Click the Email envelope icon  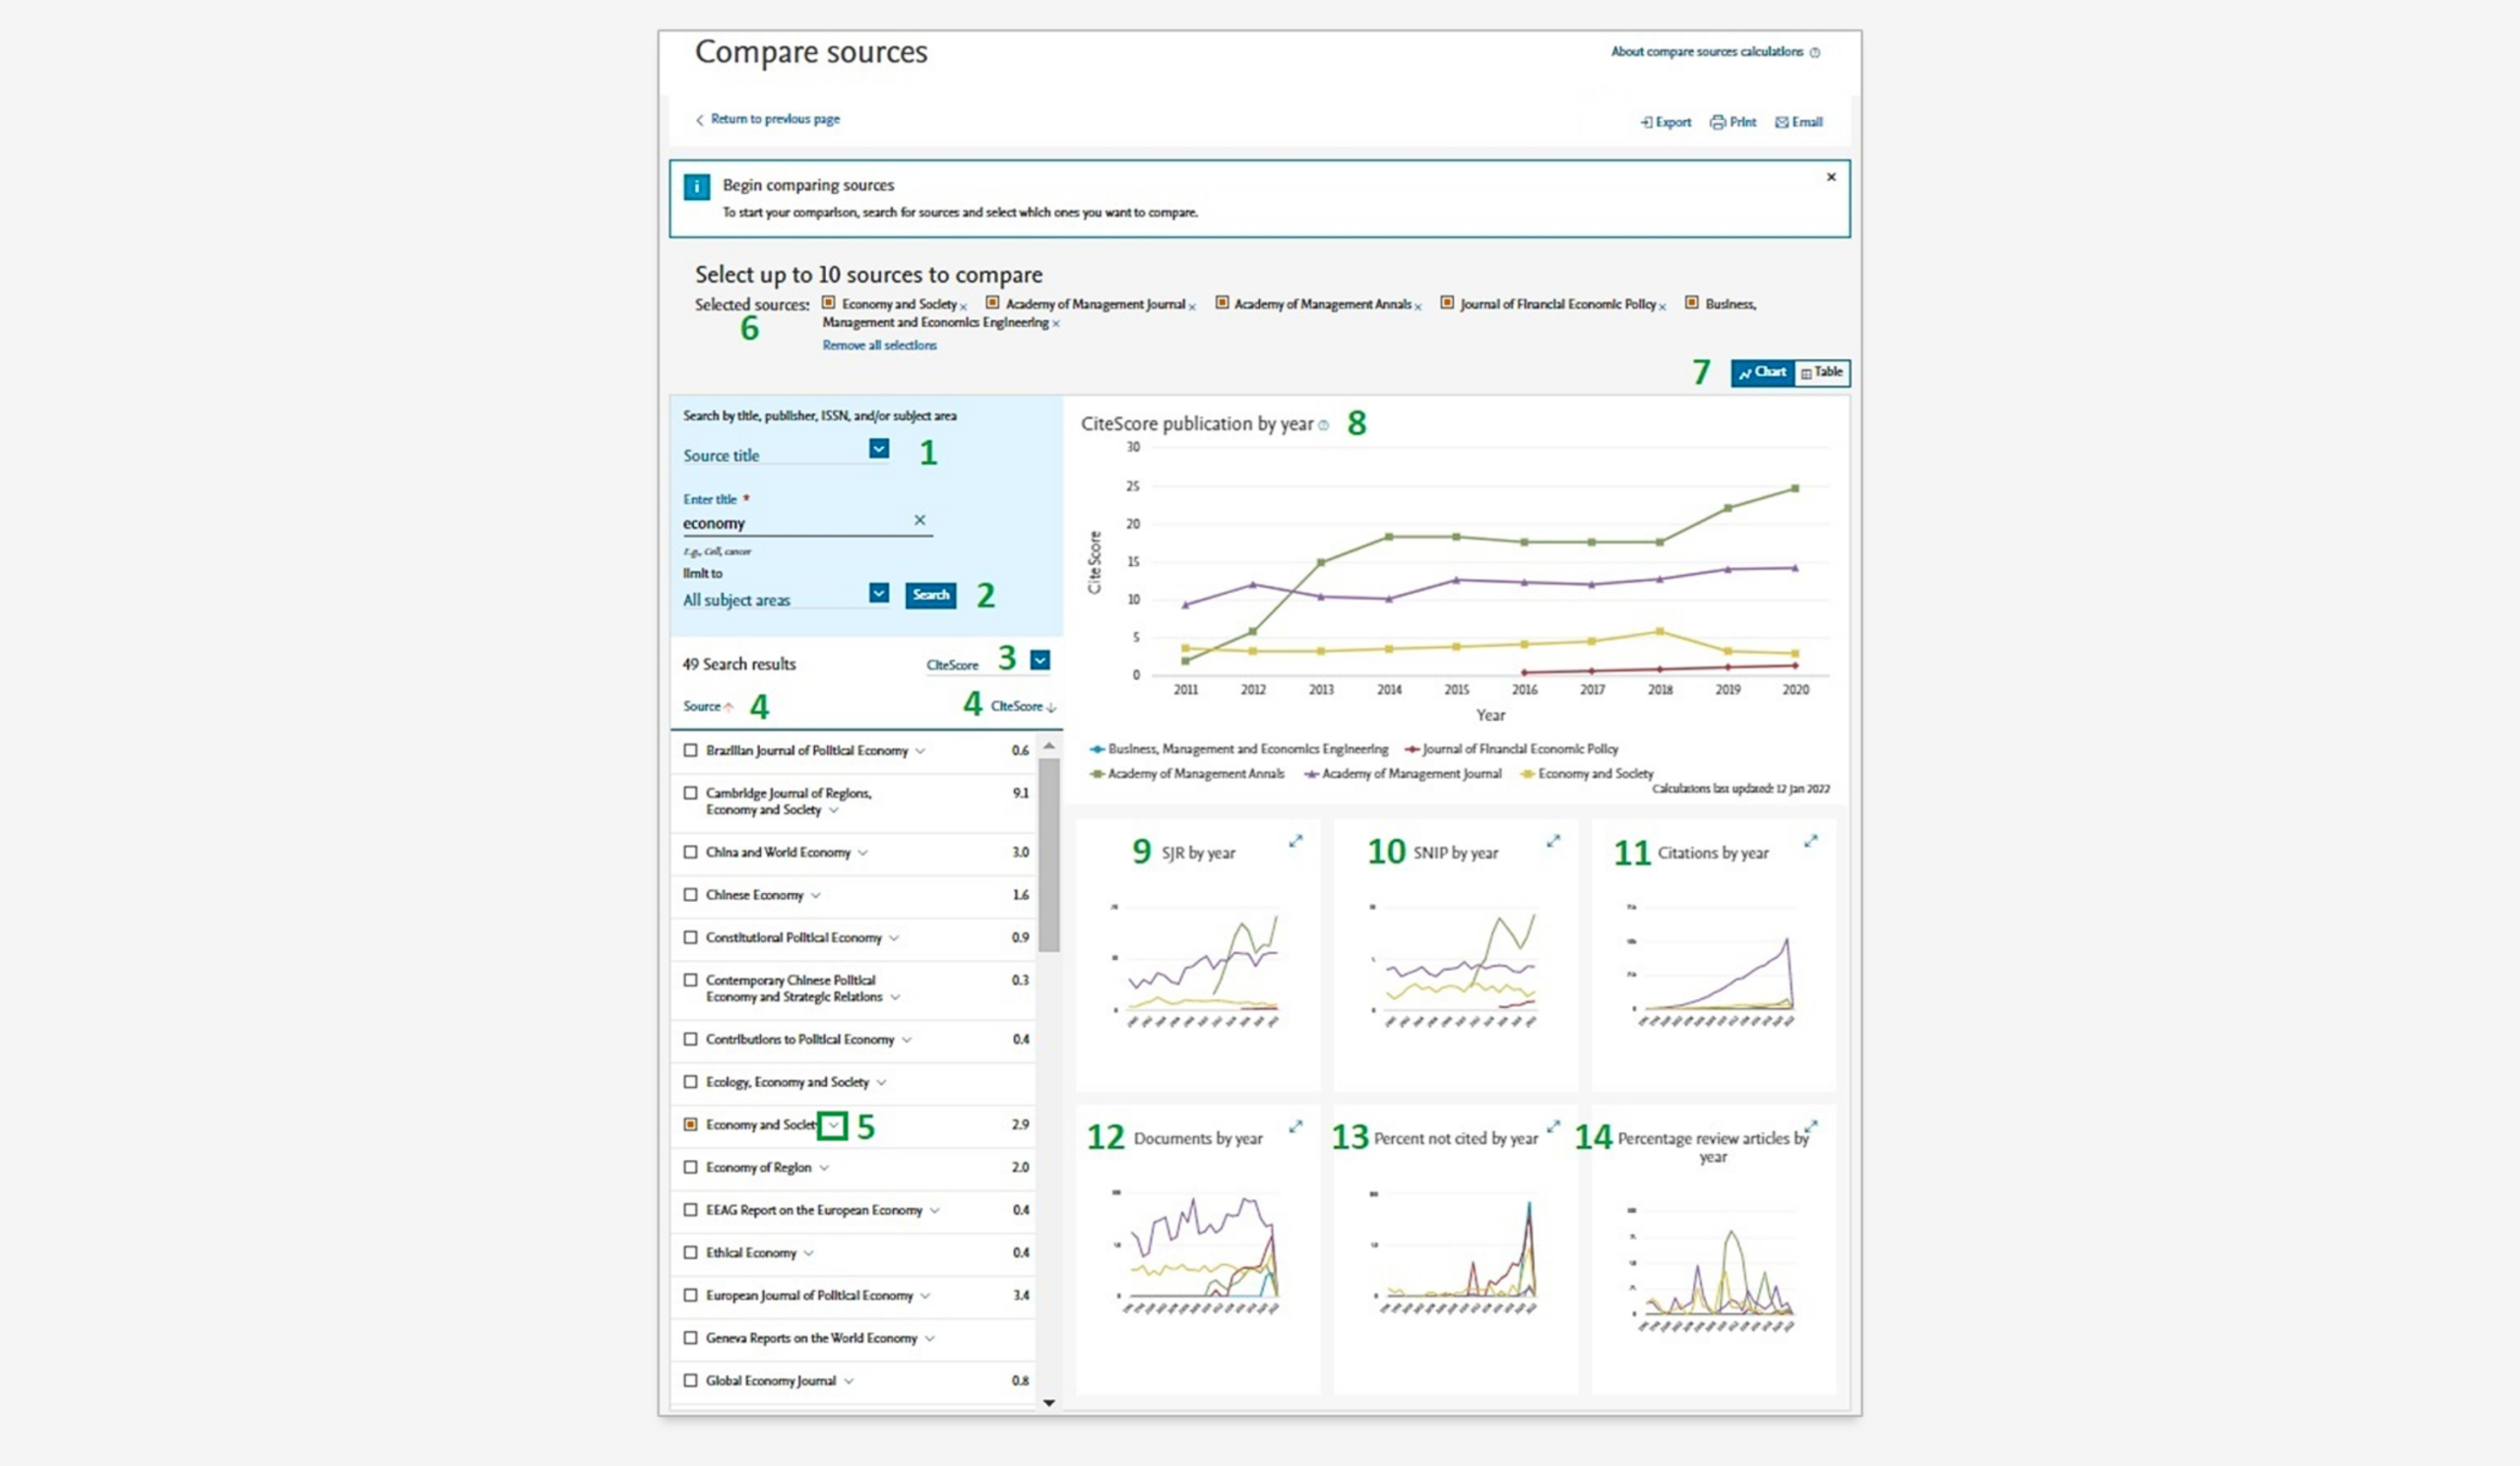(x=1781, y=122)
